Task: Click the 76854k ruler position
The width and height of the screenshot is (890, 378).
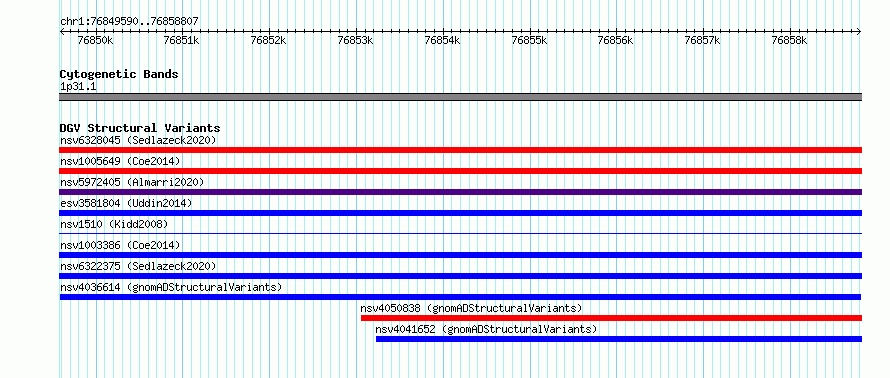Action: coord(443,40)
